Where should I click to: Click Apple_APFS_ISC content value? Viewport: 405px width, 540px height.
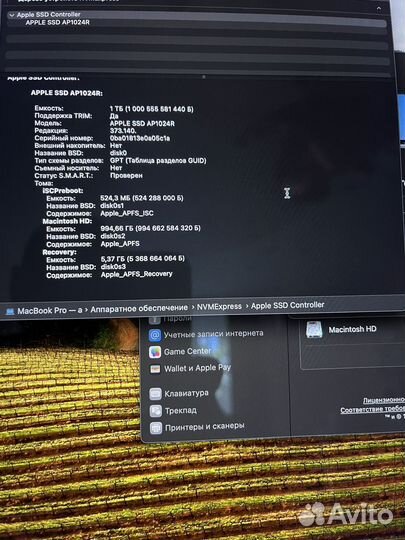(x=127, y=213)
